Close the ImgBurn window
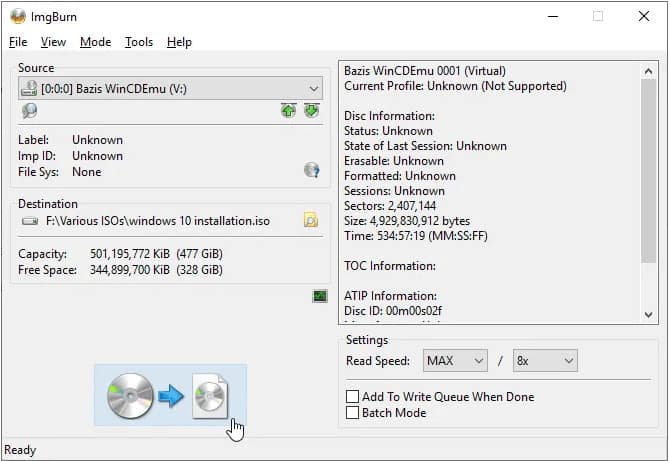Screen dimensions: 670x461 point(644,16)
